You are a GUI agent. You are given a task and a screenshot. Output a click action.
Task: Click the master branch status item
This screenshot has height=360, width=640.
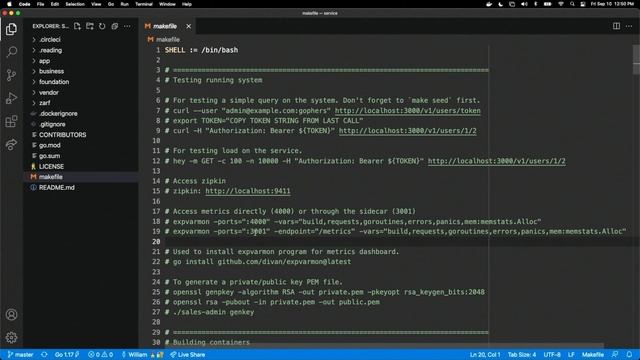(20, 355)
